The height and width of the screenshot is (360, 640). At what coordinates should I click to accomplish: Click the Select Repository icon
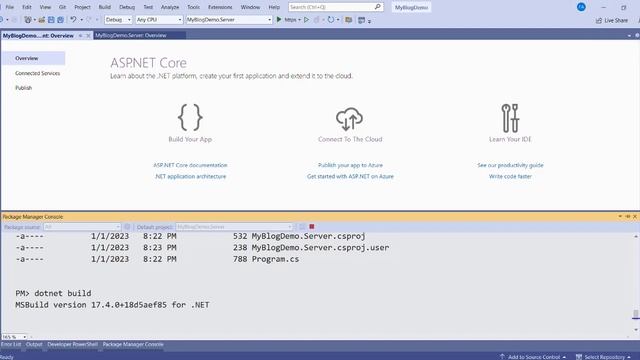pyautogui.click(x=579, y=357)
